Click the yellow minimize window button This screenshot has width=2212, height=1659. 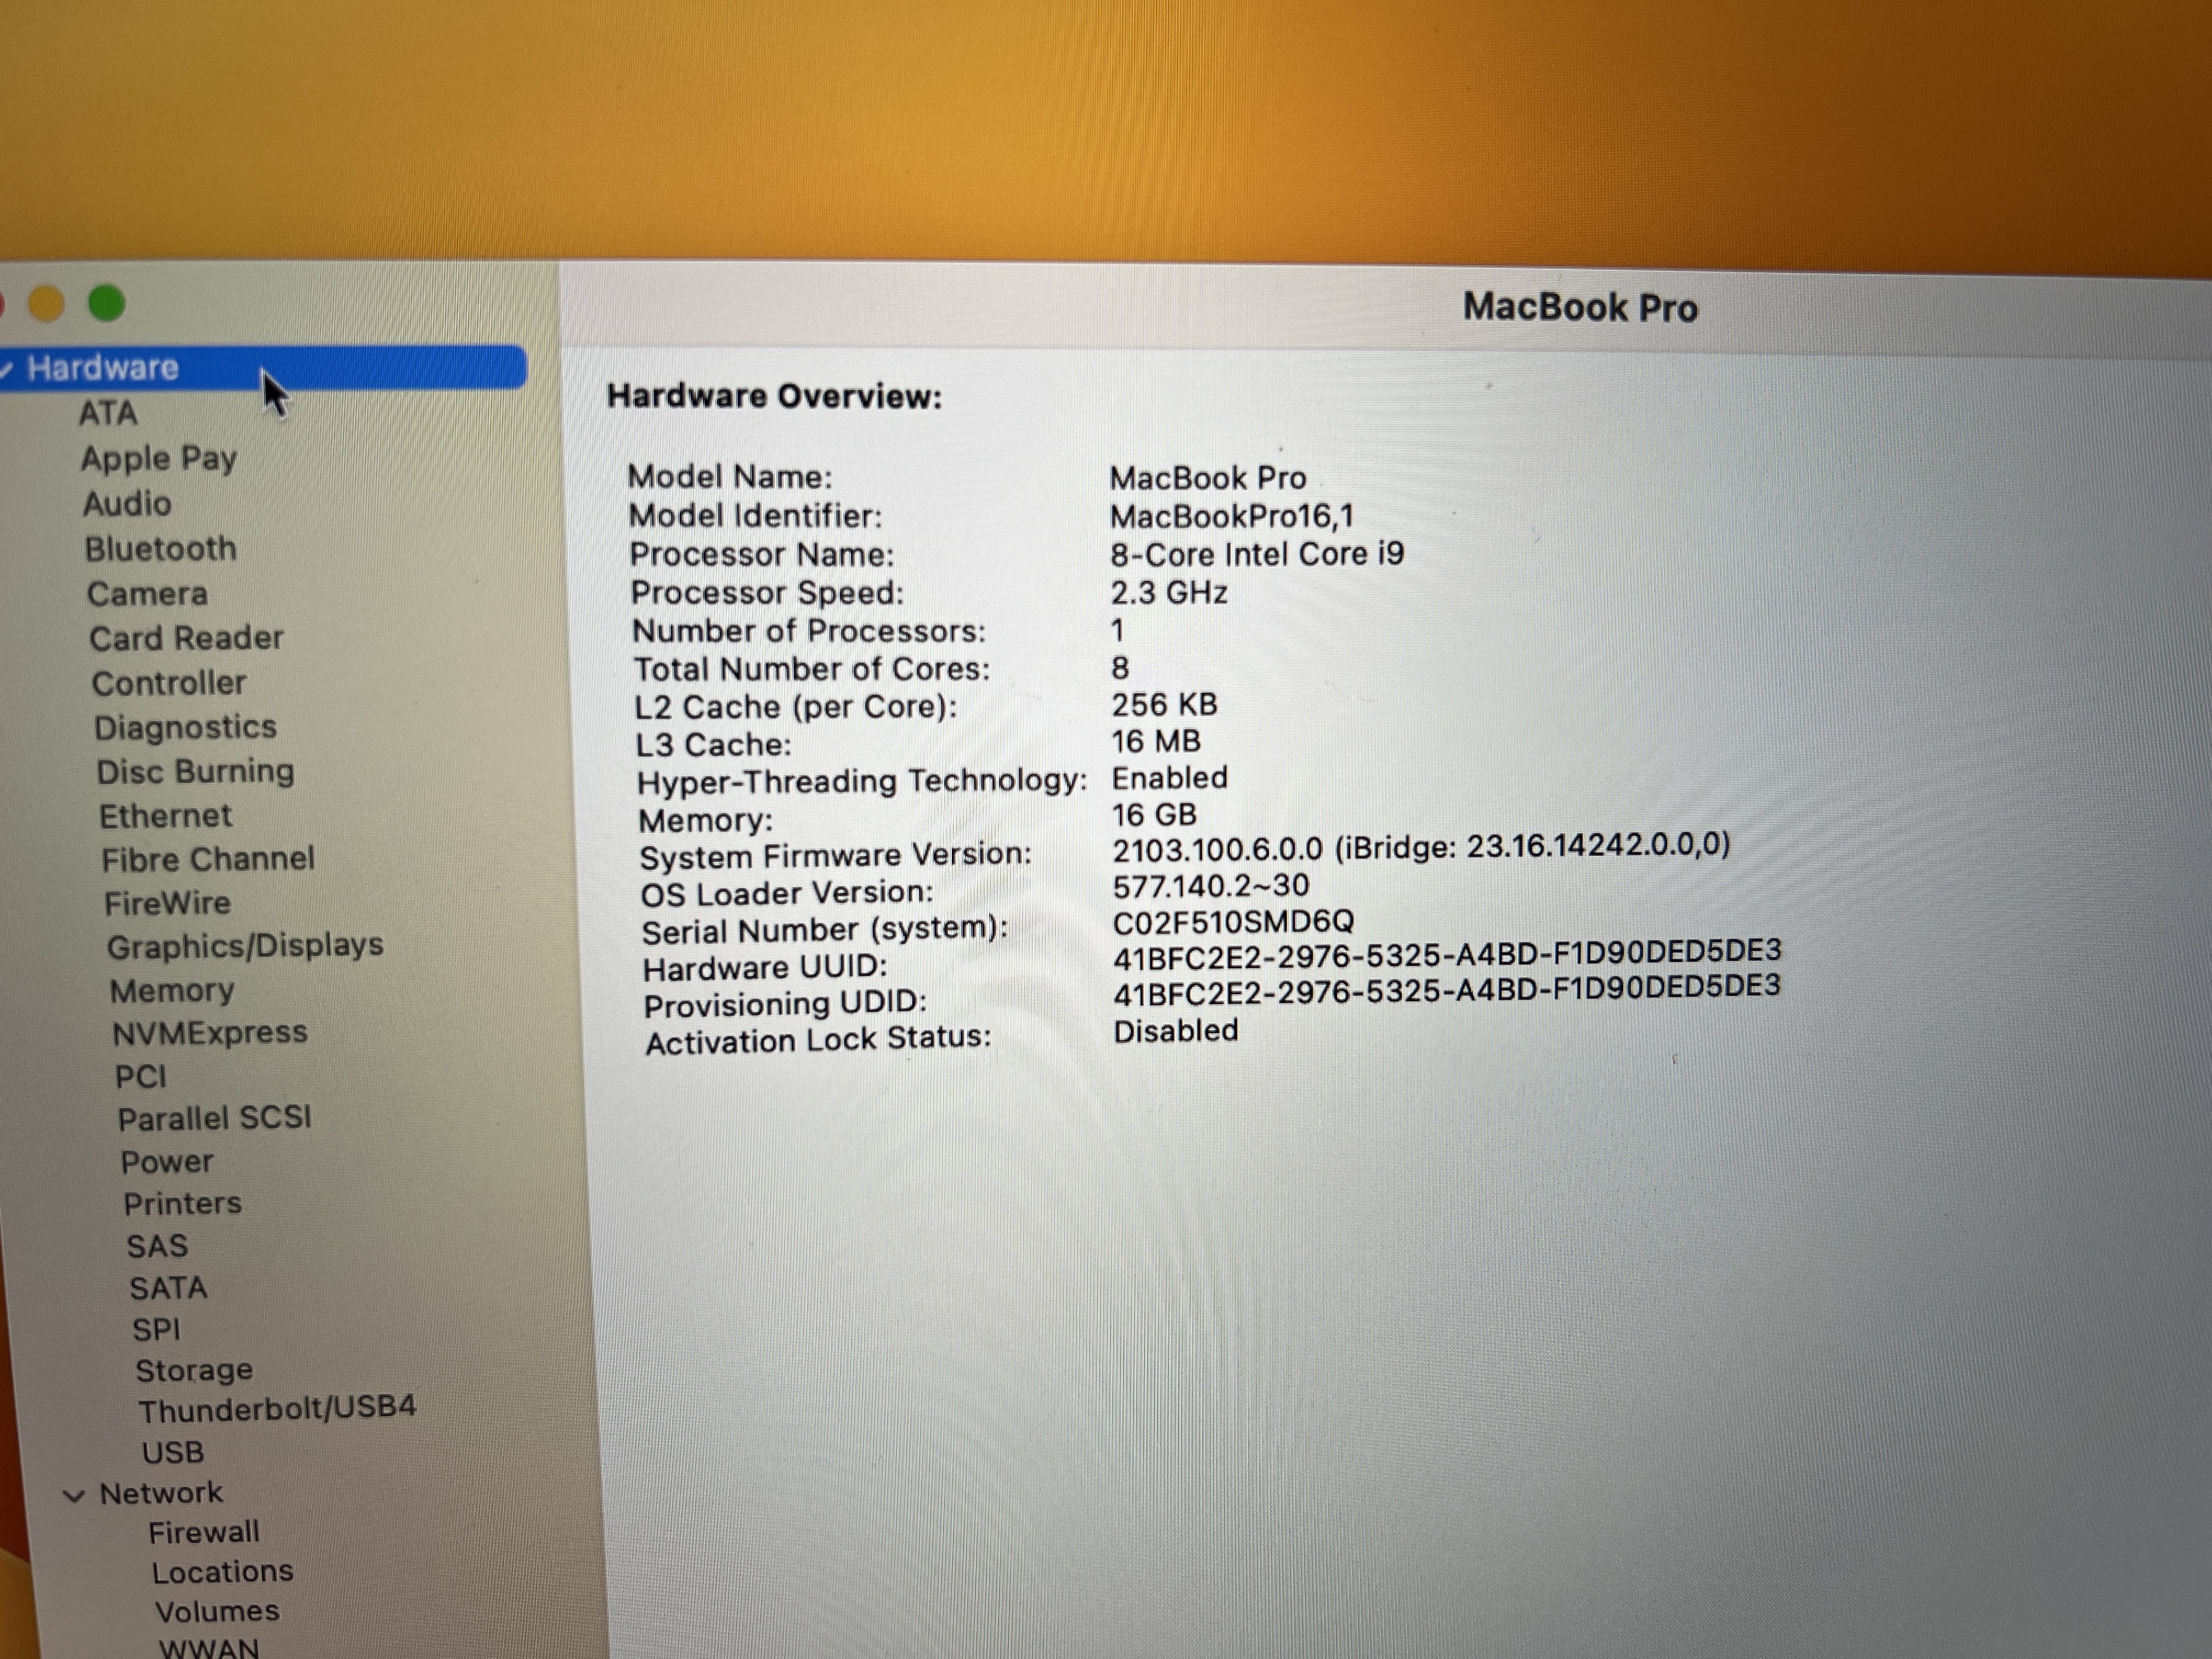[x=46, y=303]
